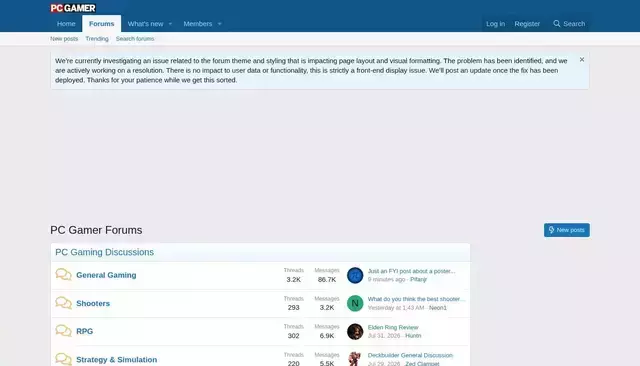The height and width of the screenshot is (366, 640).
Task: Go to New posts sub-navigation link
Action: (x=64, y=39)
